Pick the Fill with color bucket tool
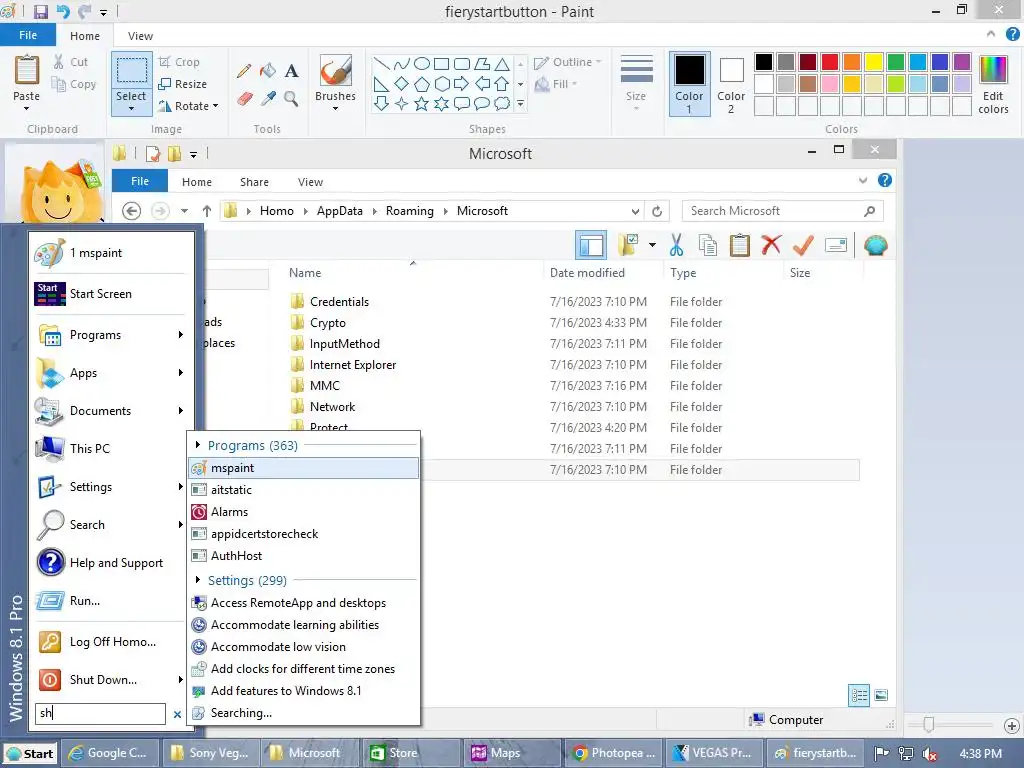This screenshot has height=768, width=1024. (x=268, y=71)
